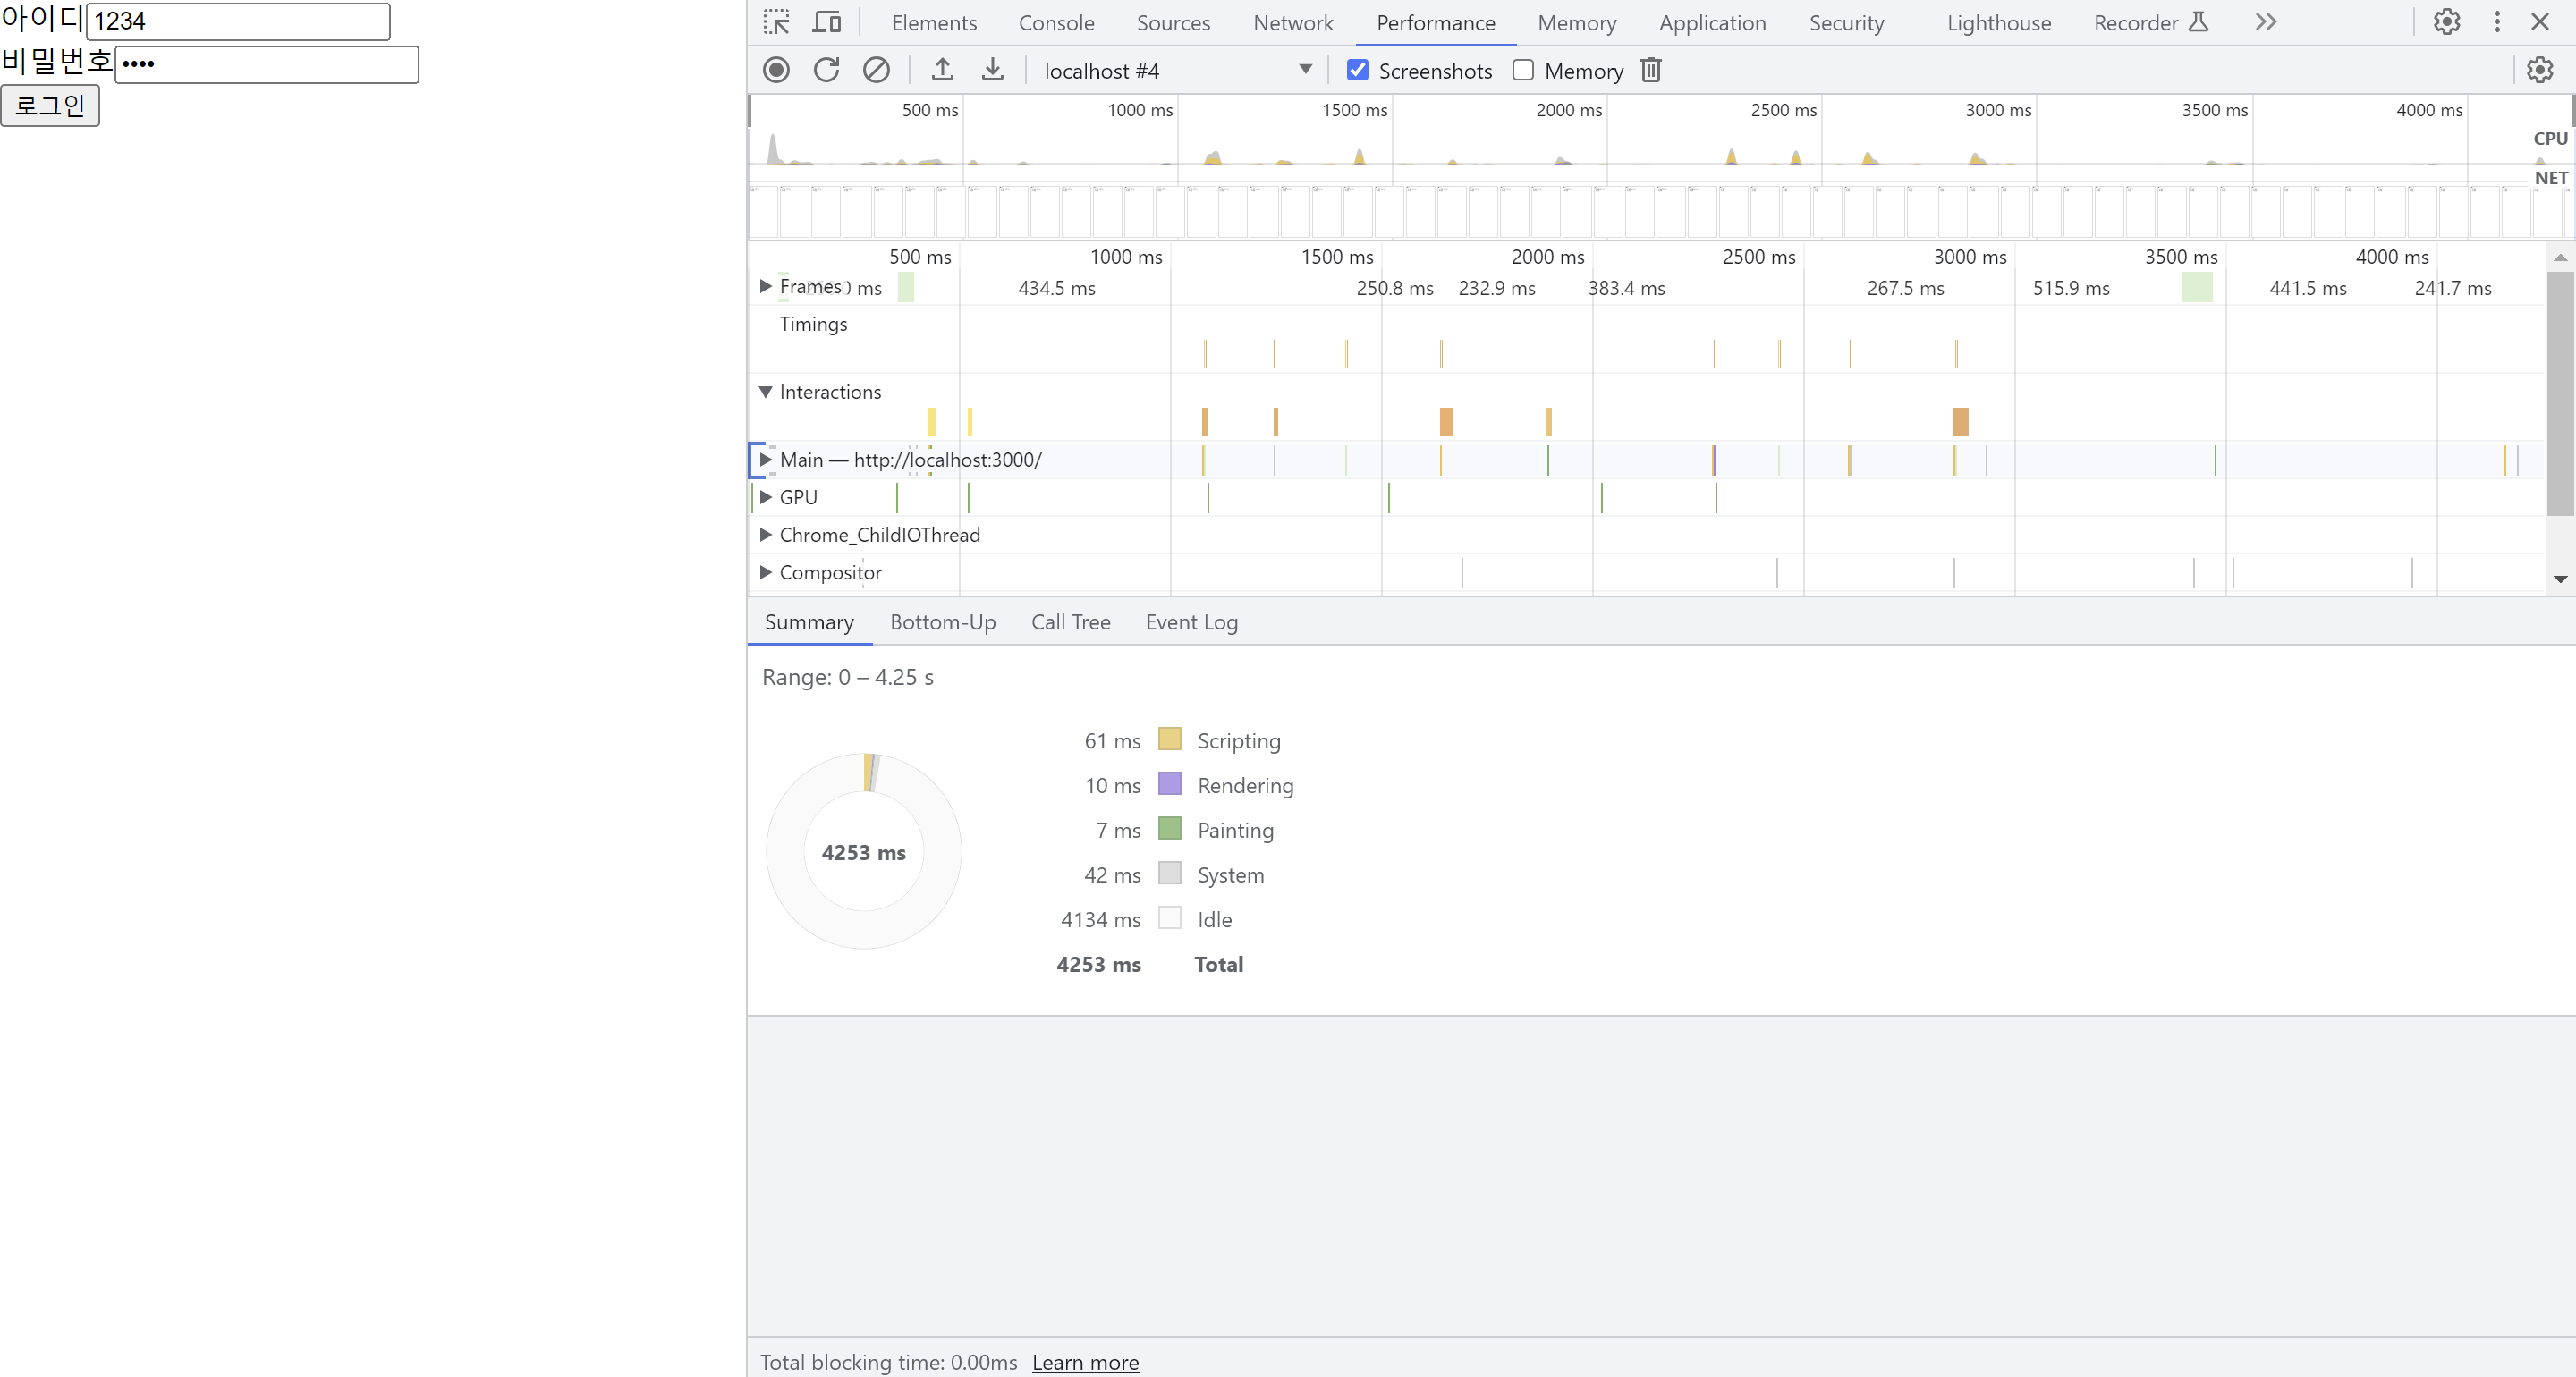Open the Learn more link
The height and width of the screenshot is (1377, 2576).
click(x=1085, y=1362)
